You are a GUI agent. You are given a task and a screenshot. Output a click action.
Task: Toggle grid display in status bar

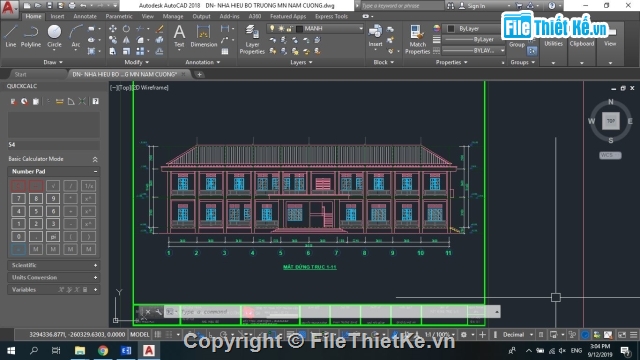pos(158,334)
